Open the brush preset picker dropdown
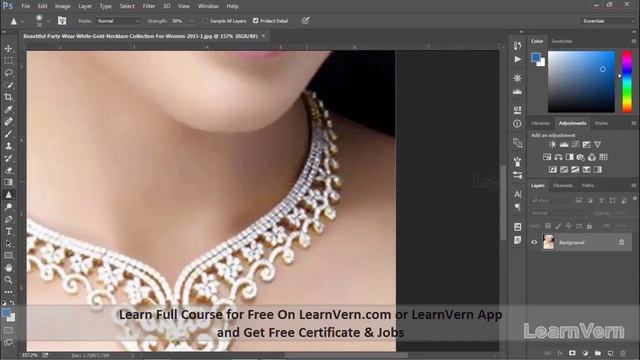 48,21
